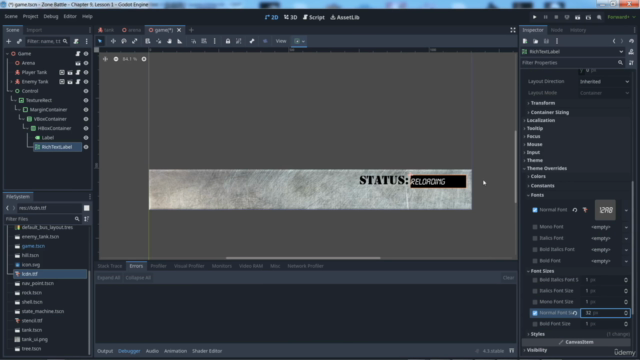This screenshot has height=360, width=640.
Task: Toggle distraction-free mode icon
Action: coord(513,30)
